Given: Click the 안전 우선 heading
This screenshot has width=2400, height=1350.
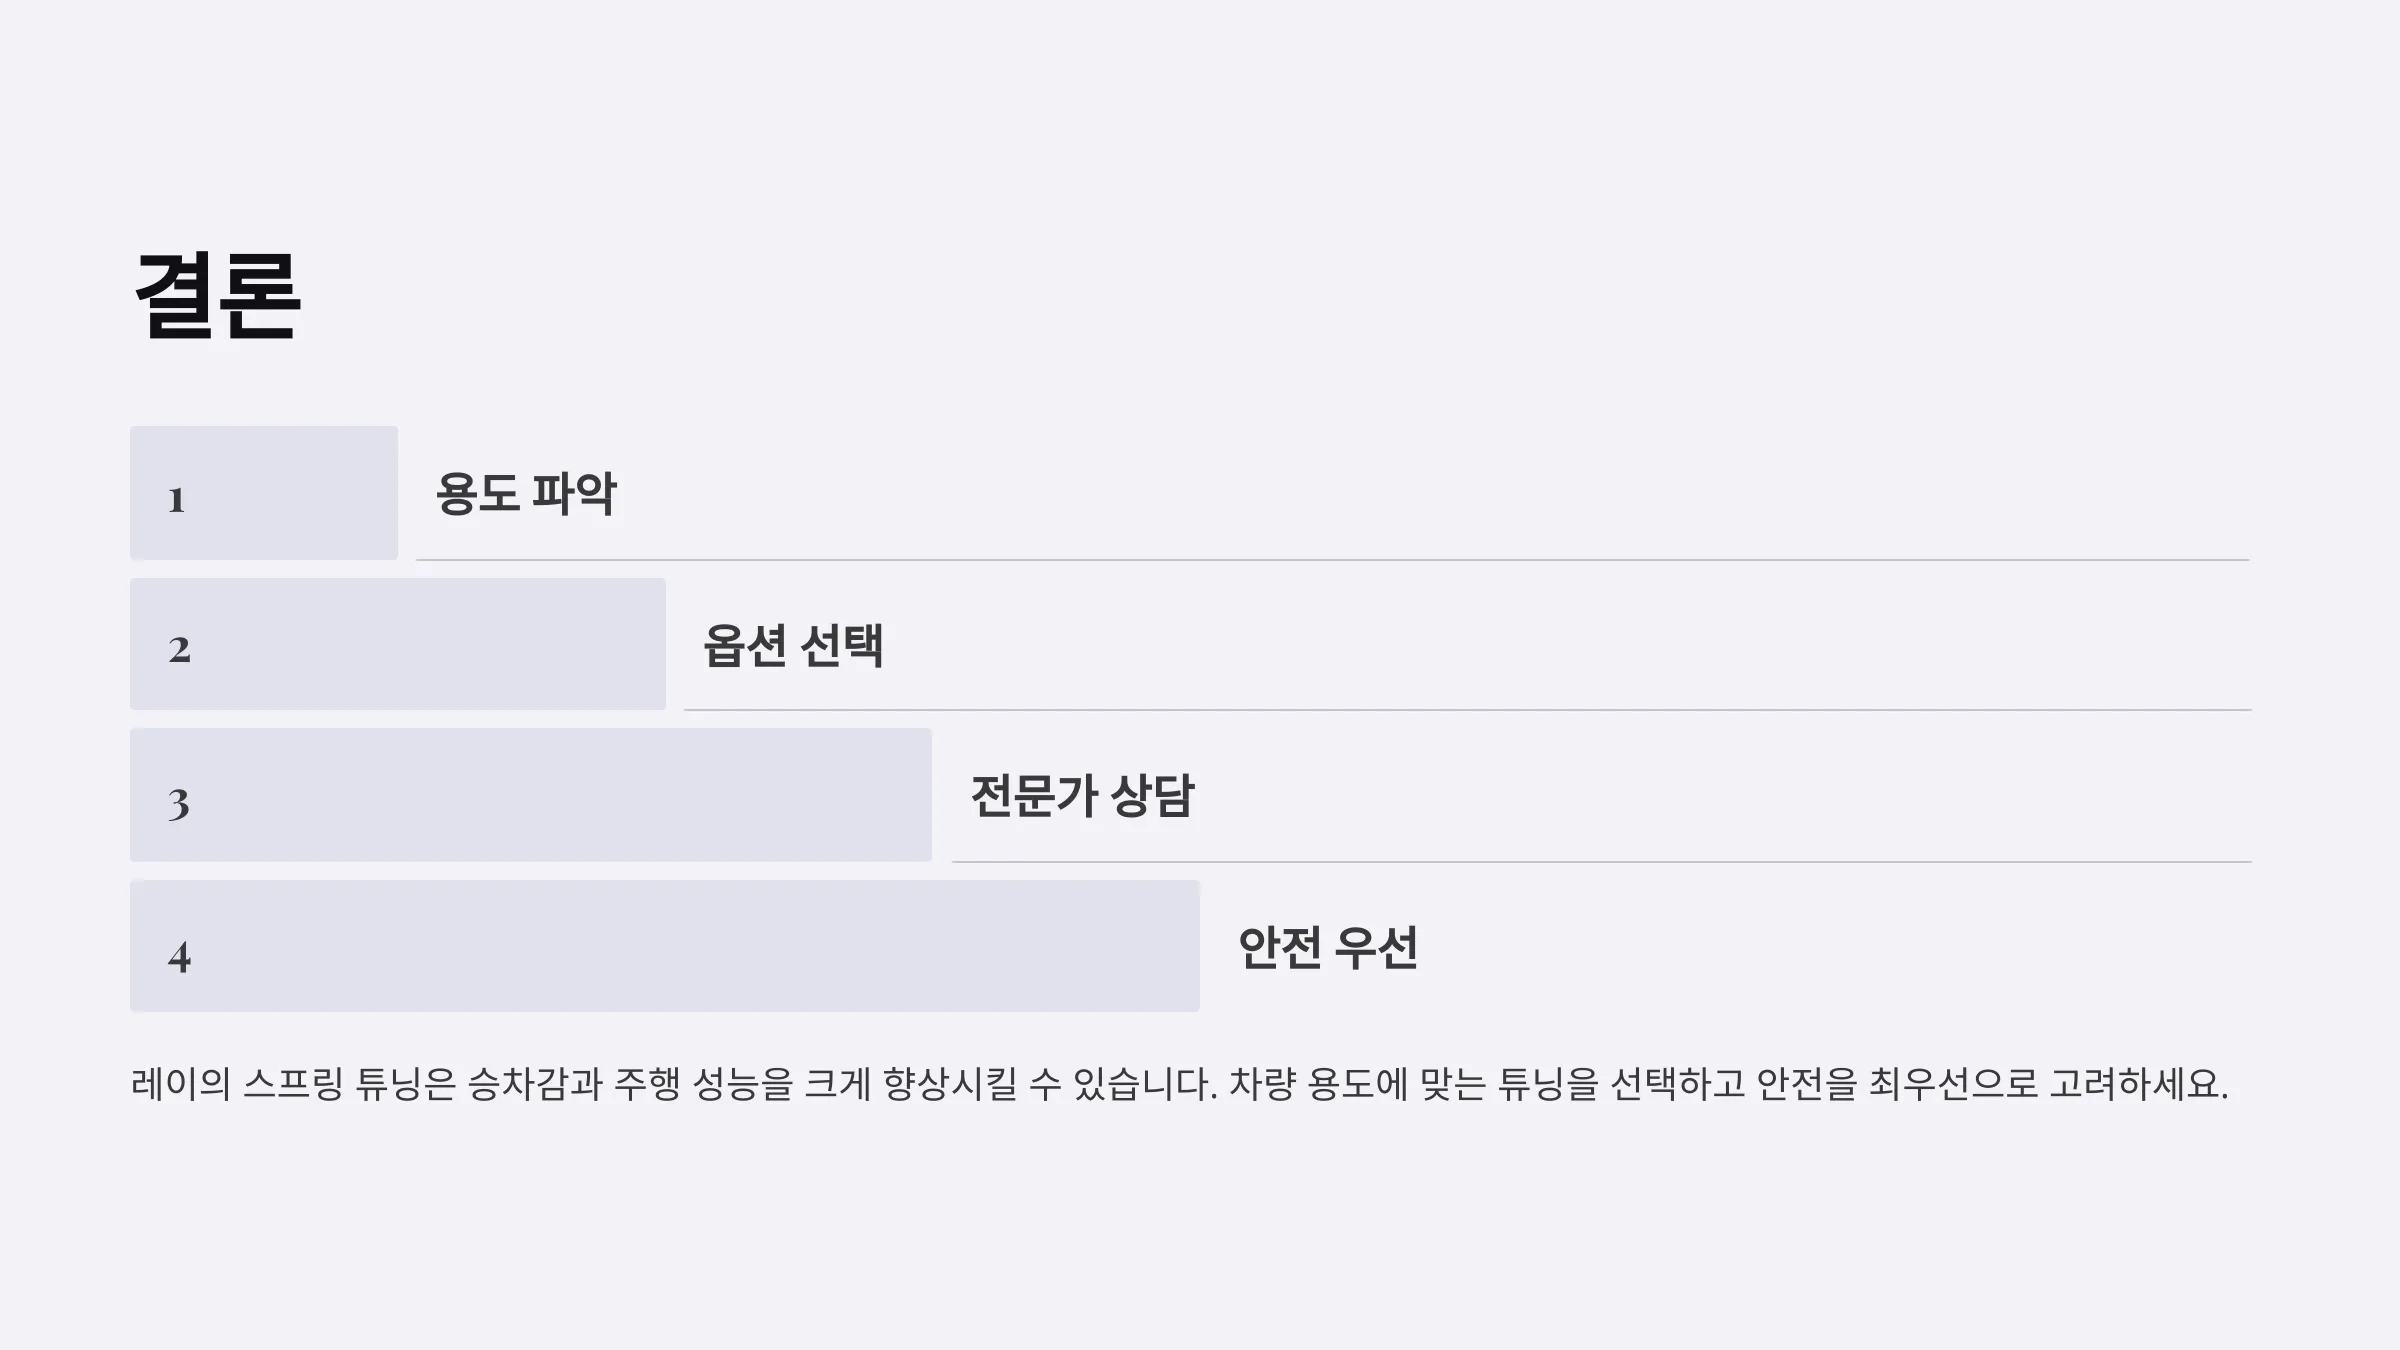Looking at the screenshot, I should [x=1328, y=947].
